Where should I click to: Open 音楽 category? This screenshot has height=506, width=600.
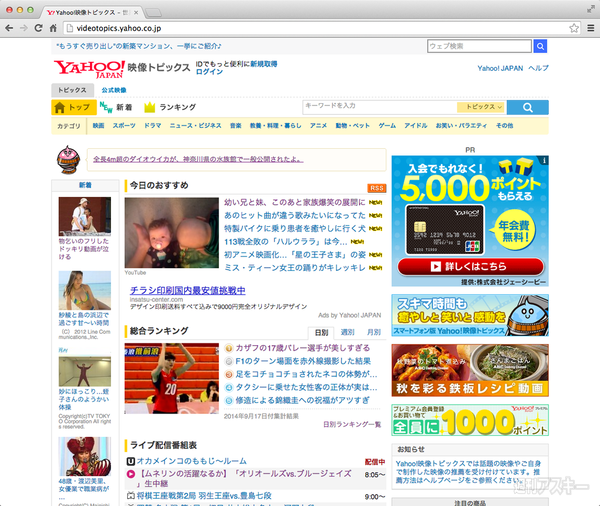pyautogui.click(x=236, y=126)
